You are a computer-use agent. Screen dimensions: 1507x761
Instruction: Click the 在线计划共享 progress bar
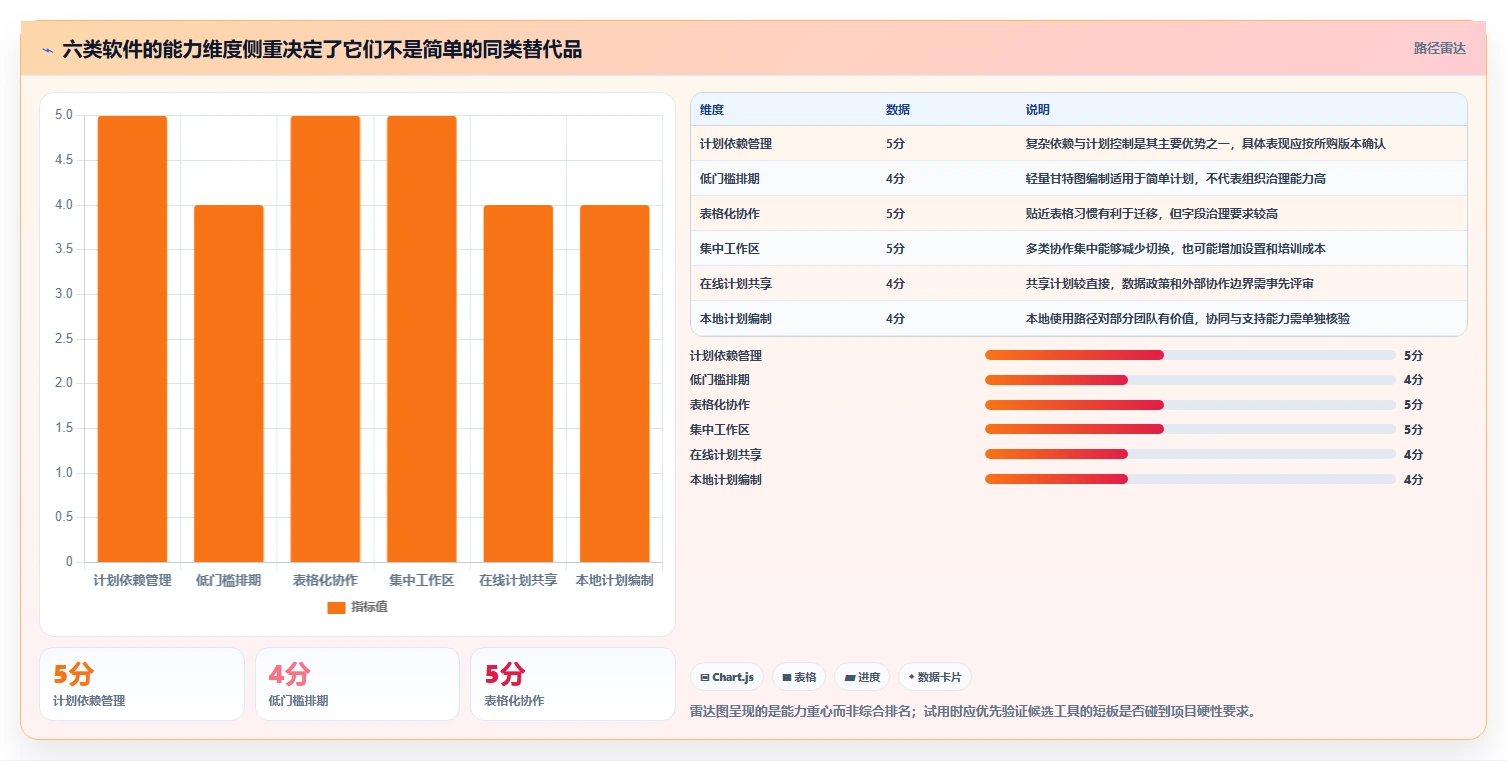1190,454
